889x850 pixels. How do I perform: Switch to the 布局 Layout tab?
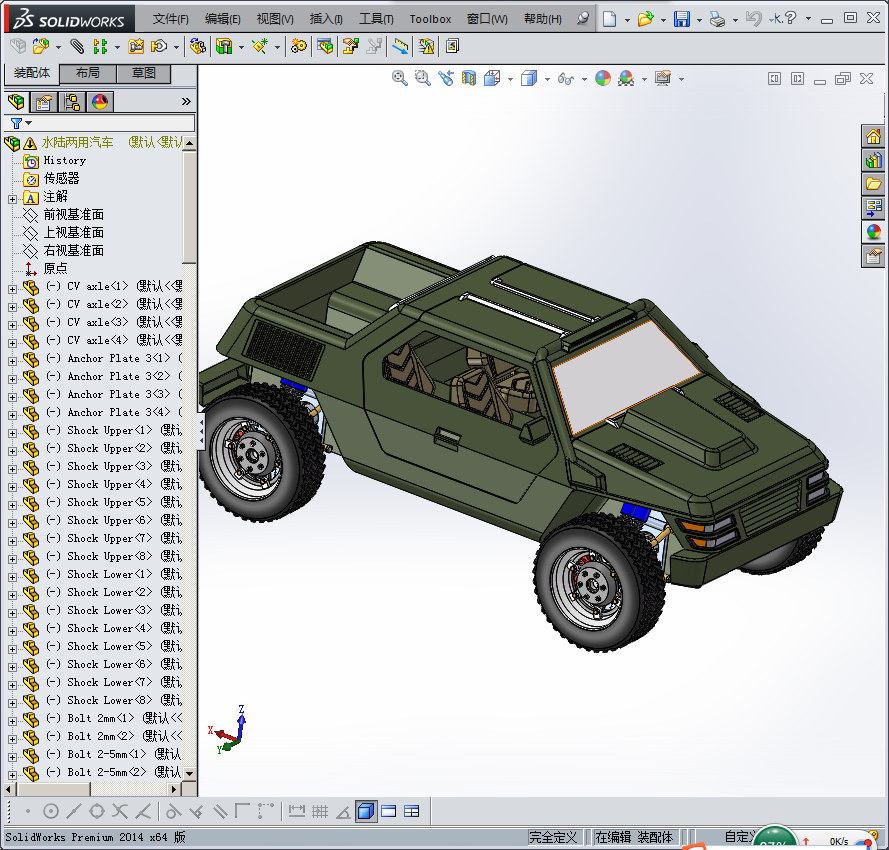[88, 73]
